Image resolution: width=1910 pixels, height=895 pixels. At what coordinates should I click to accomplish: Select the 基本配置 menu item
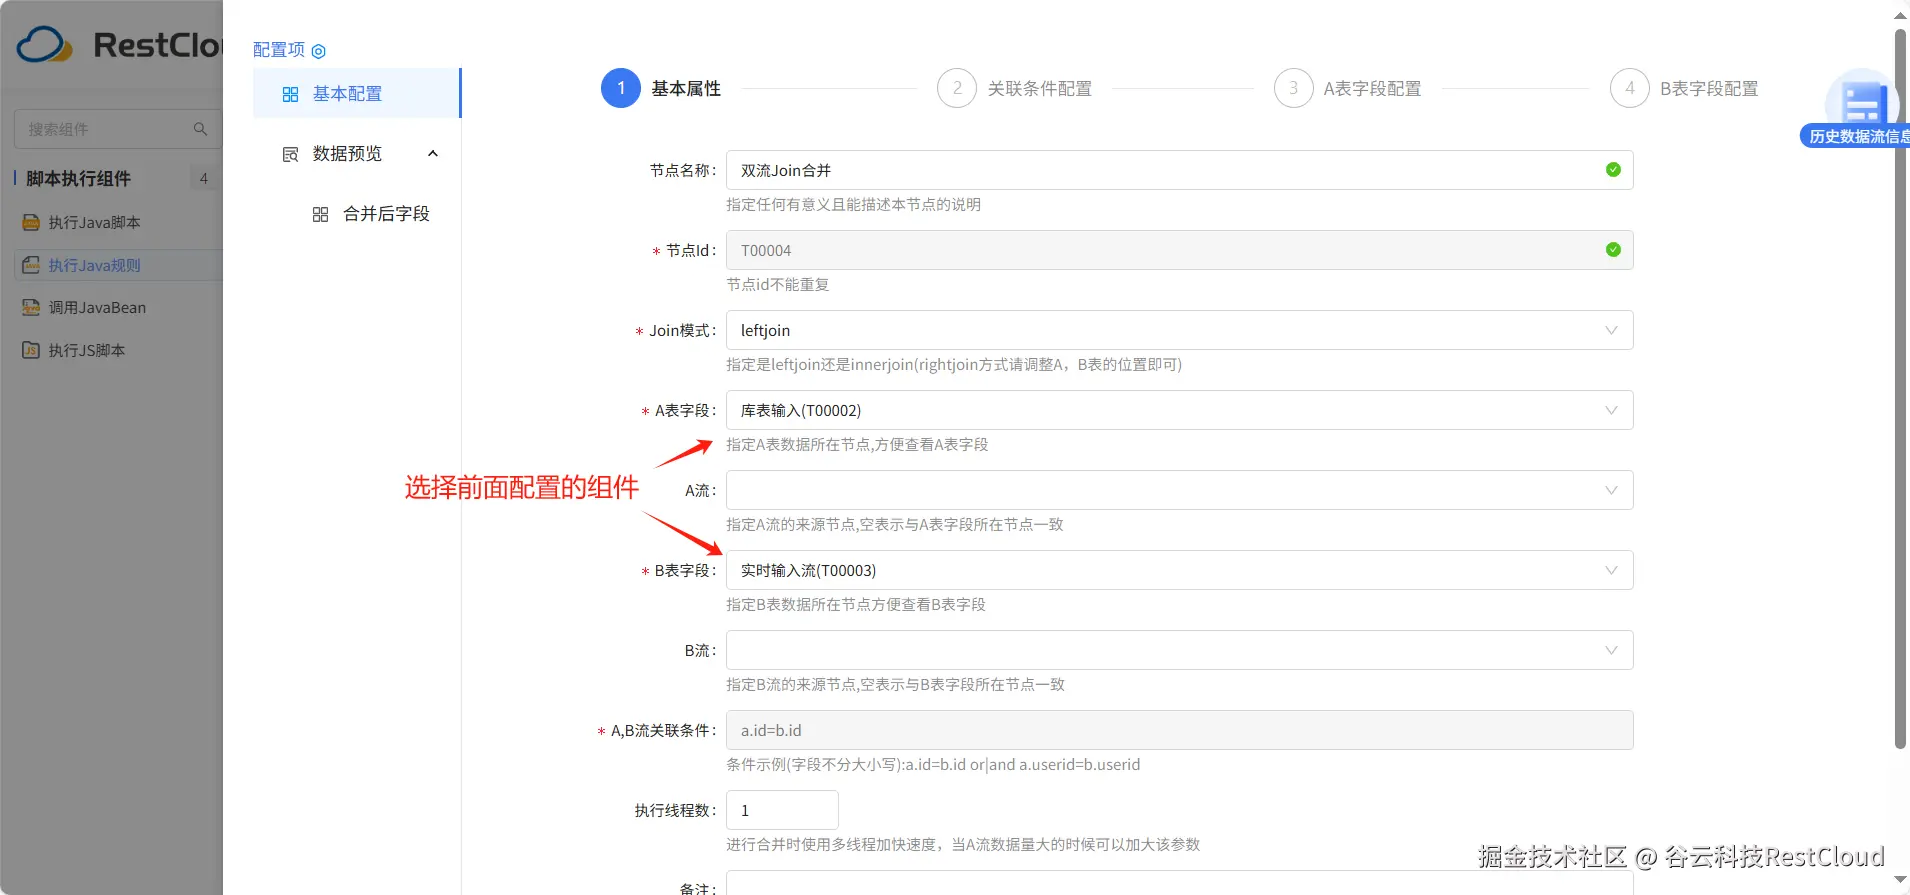click(x=357, y=93)
